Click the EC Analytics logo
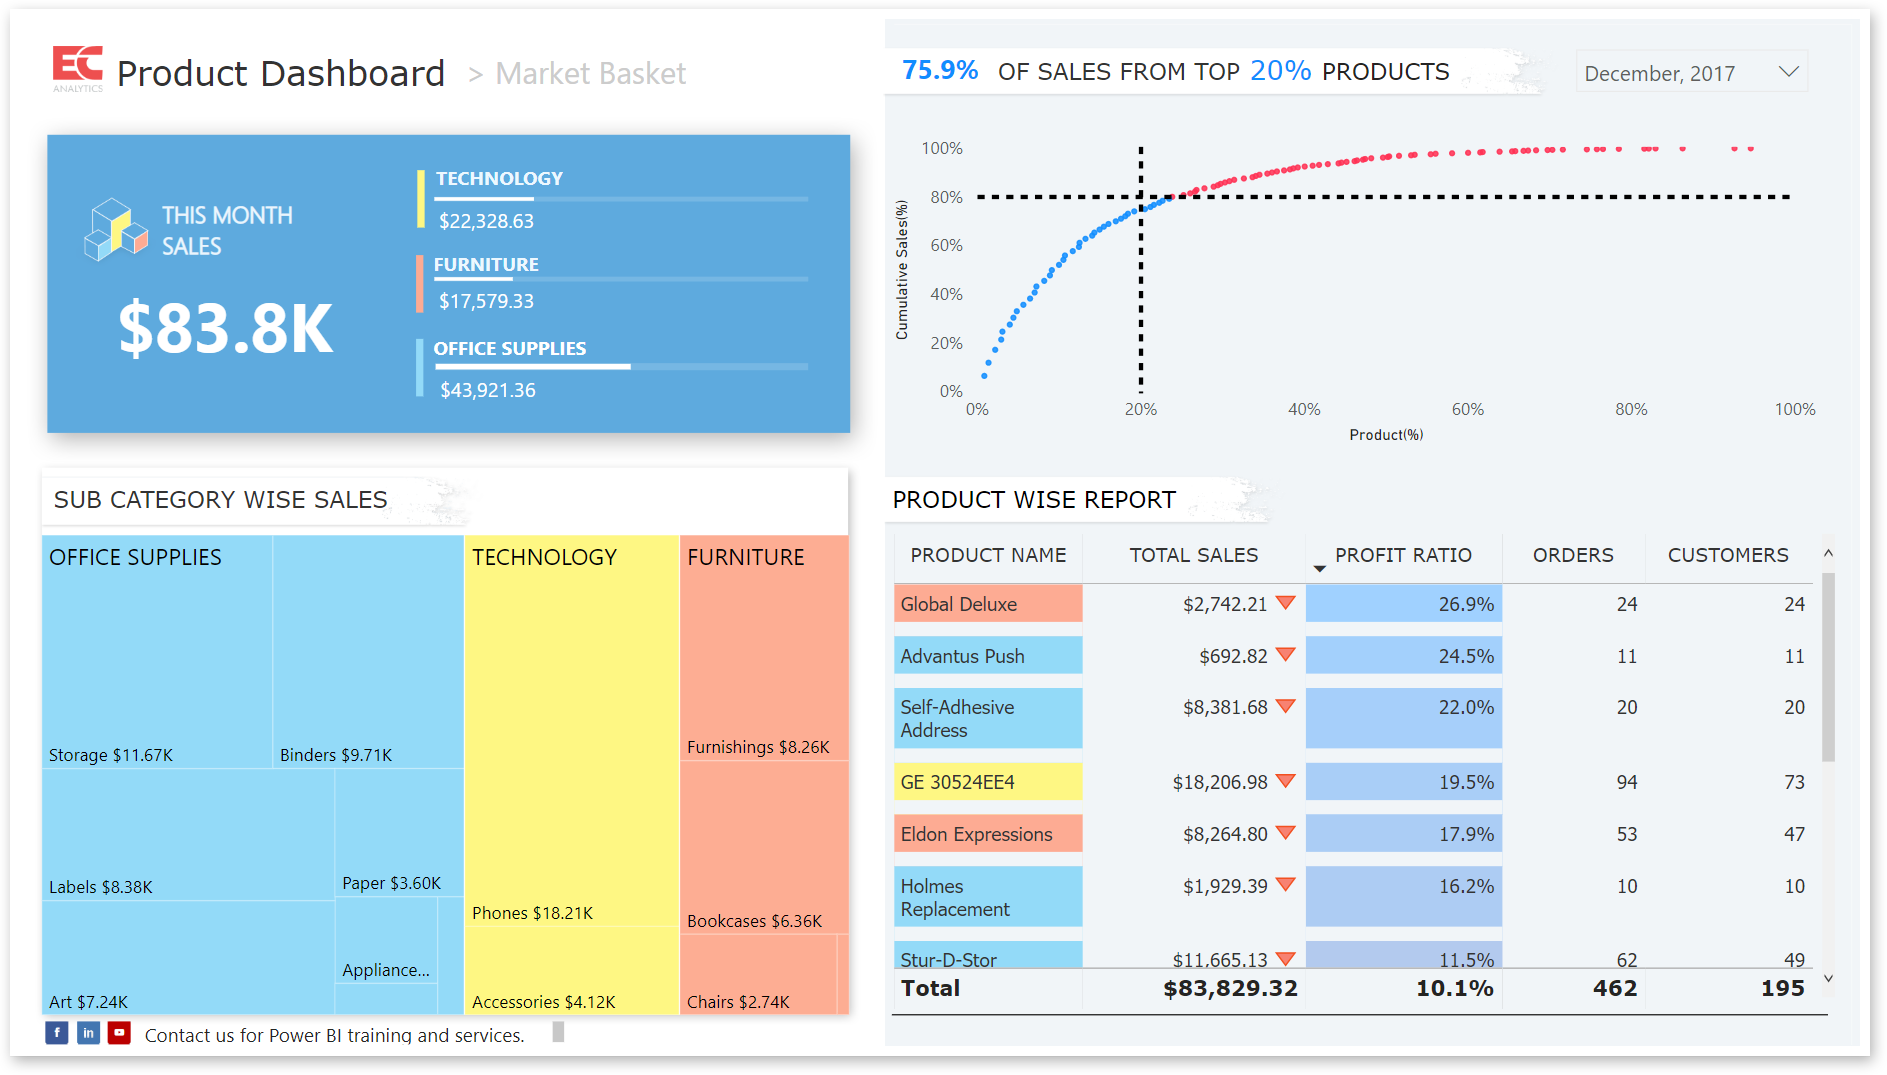Image resolution: width=1887 pixels, height=1075 pixels. 78,69
